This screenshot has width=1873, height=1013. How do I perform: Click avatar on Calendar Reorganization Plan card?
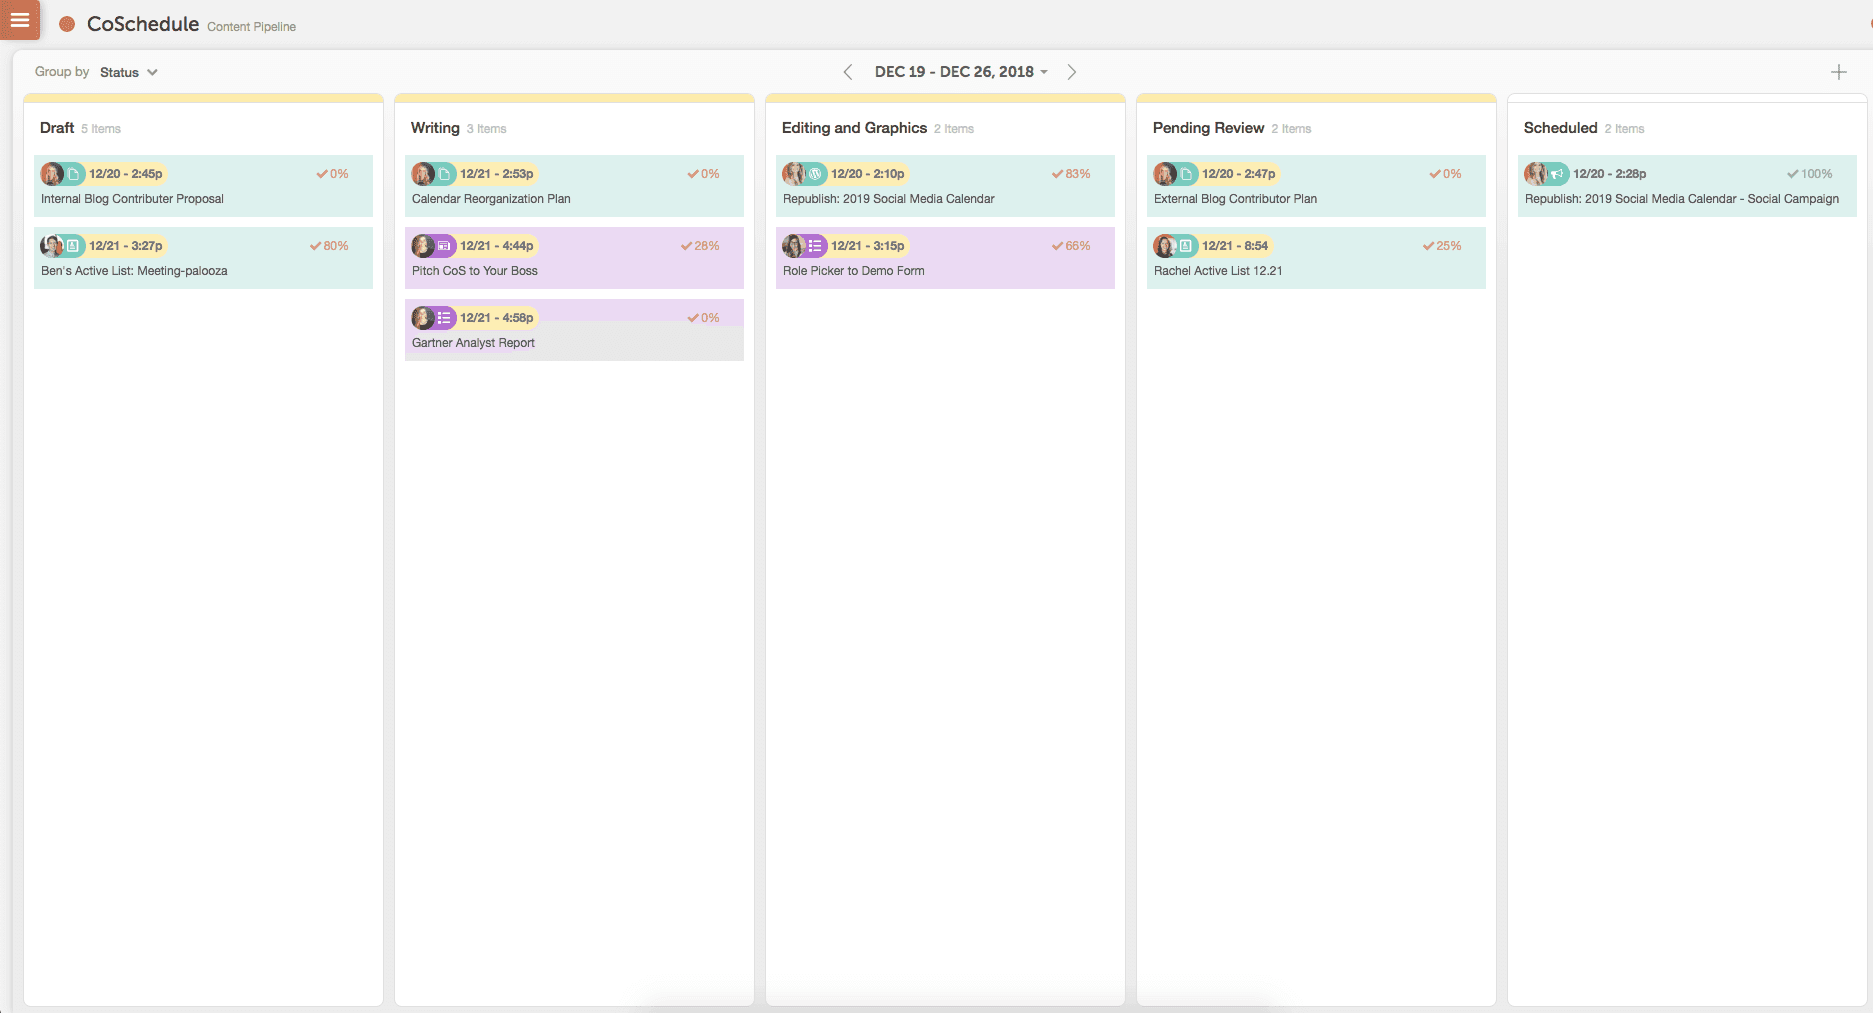(423, 174)
